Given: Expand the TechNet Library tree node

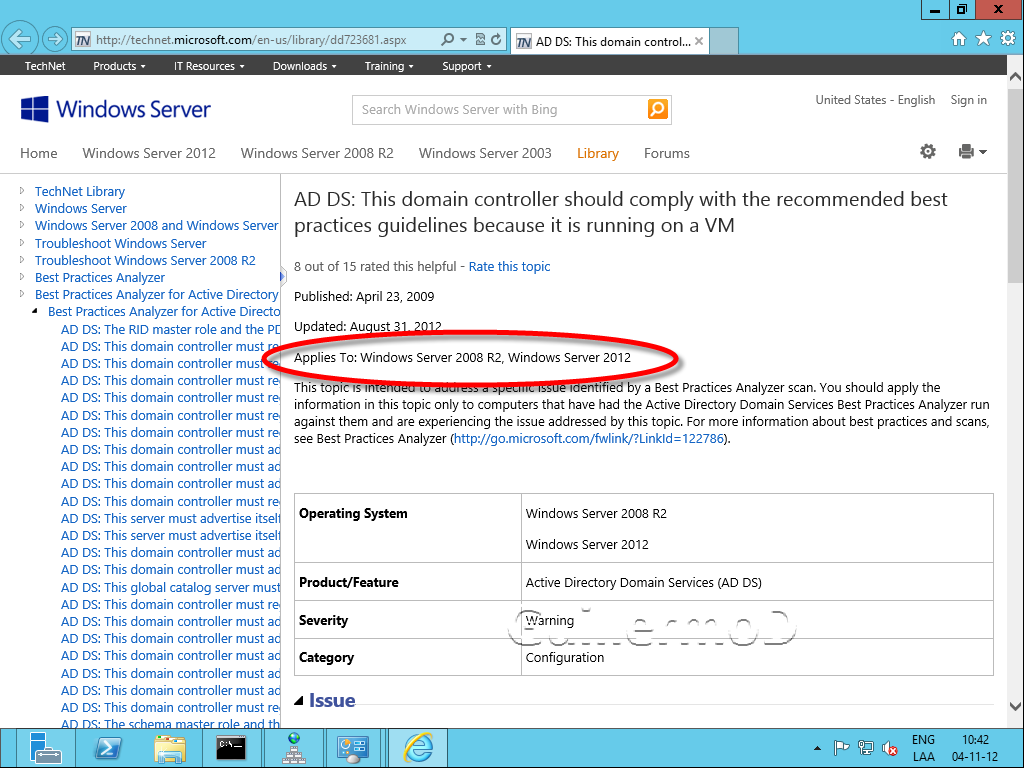Looking at the screenshot, I should point(22,191).
